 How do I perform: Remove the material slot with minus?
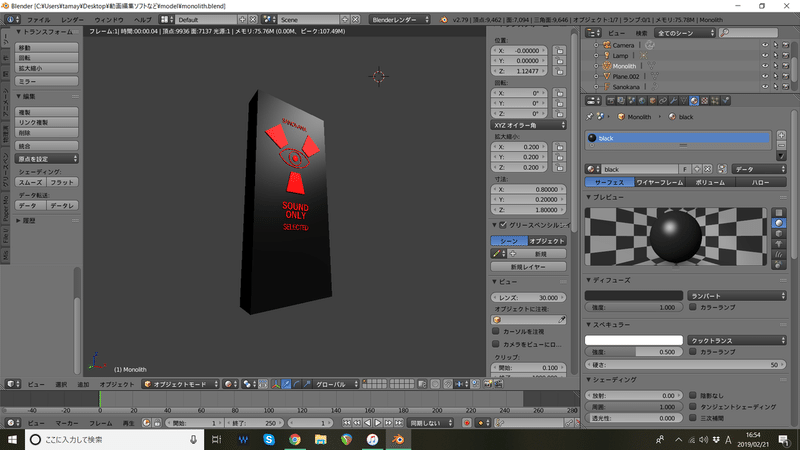click(781, 145)
